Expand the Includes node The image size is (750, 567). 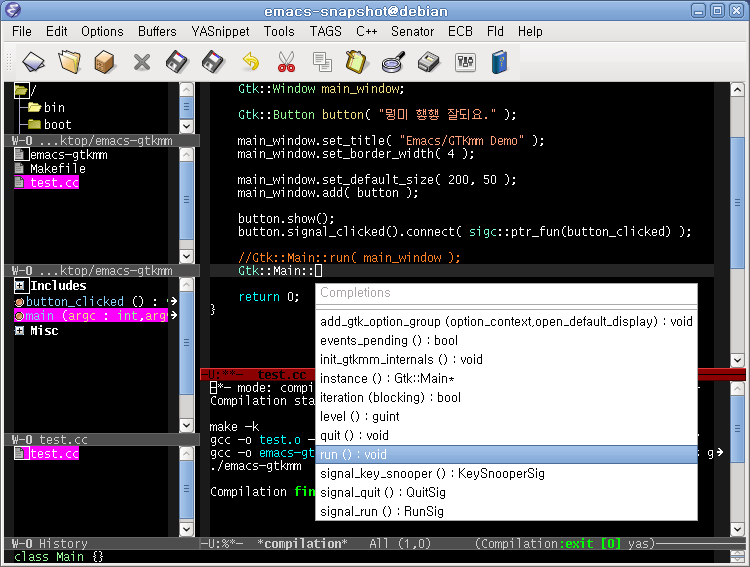coord(19,286)
